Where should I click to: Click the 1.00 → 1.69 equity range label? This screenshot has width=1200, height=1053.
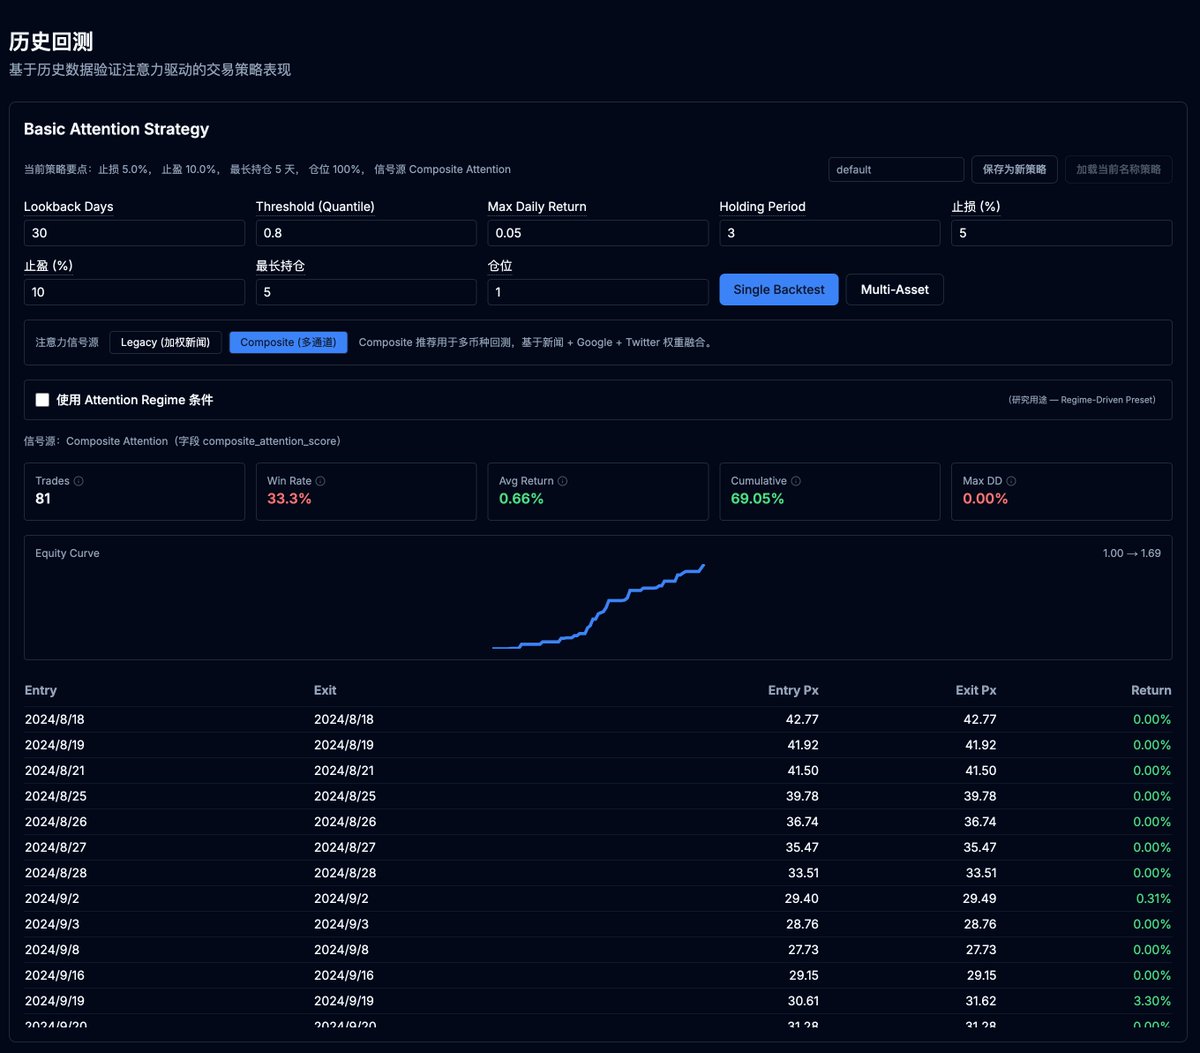1132,553
